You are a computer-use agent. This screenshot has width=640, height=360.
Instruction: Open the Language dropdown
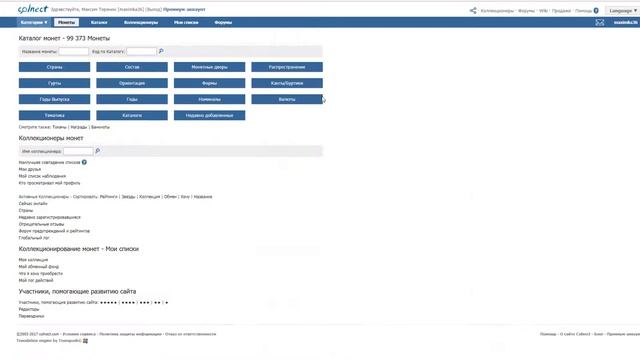622,11
